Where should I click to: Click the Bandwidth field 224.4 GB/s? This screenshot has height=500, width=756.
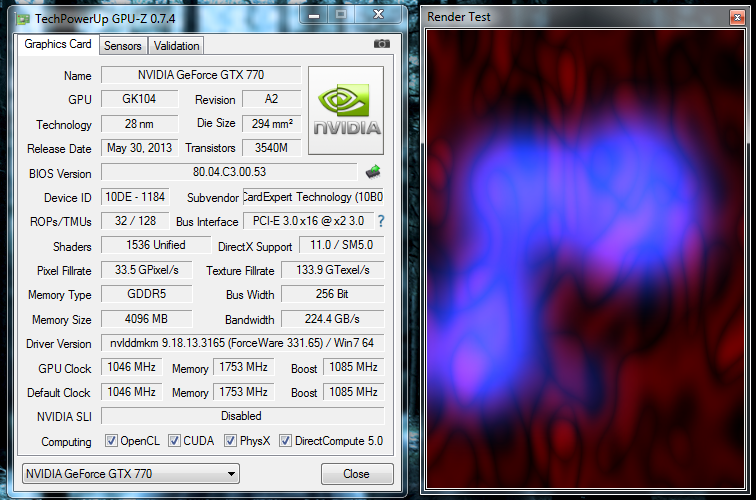click(x=333, y=319)
